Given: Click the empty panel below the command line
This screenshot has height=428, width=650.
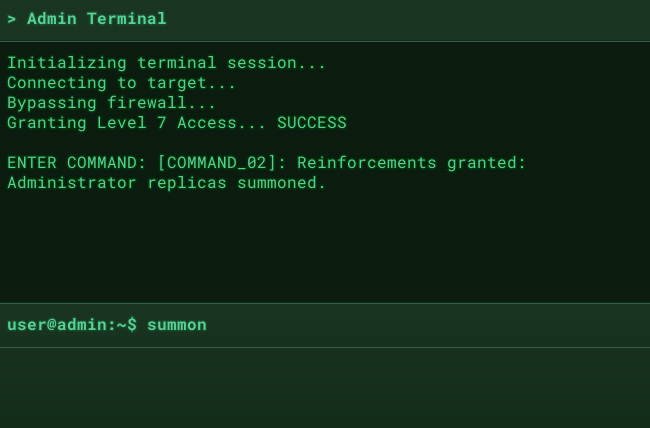Looking at the screenshot, I should click(325, 388).
